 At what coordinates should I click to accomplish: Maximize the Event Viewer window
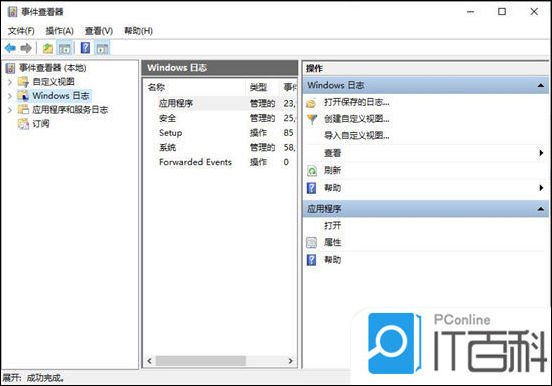(502, 12)
